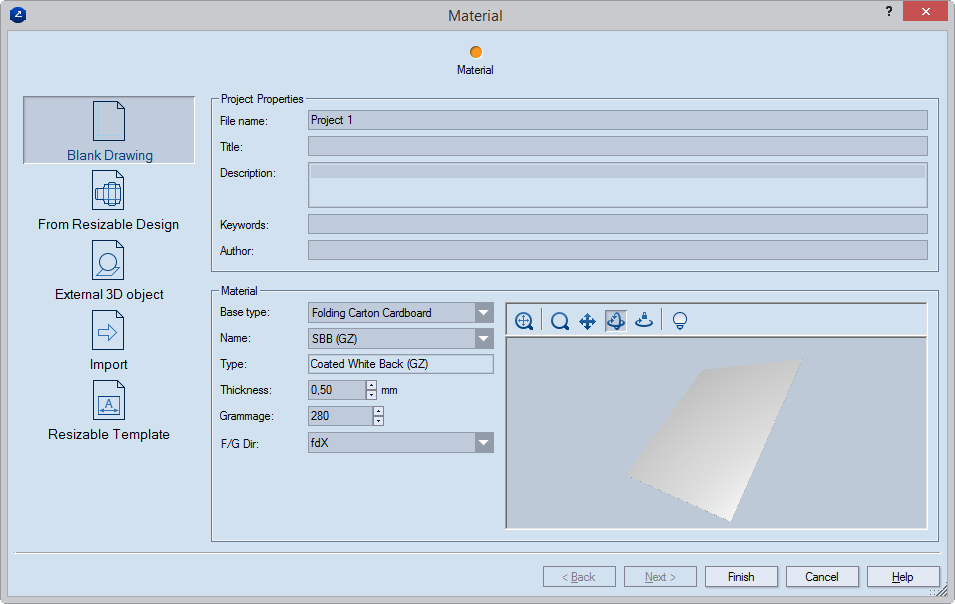Open the F/G Dir dropdown
The height and width of the screenshot is (604, 955).
coord(484,443)
